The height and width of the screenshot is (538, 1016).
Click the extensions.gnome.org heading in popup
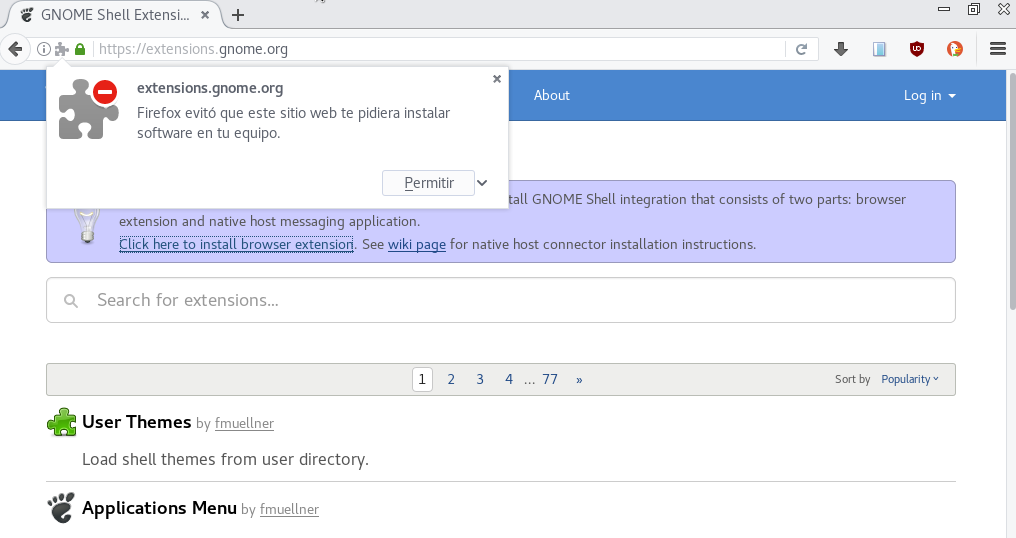(210, 88)
